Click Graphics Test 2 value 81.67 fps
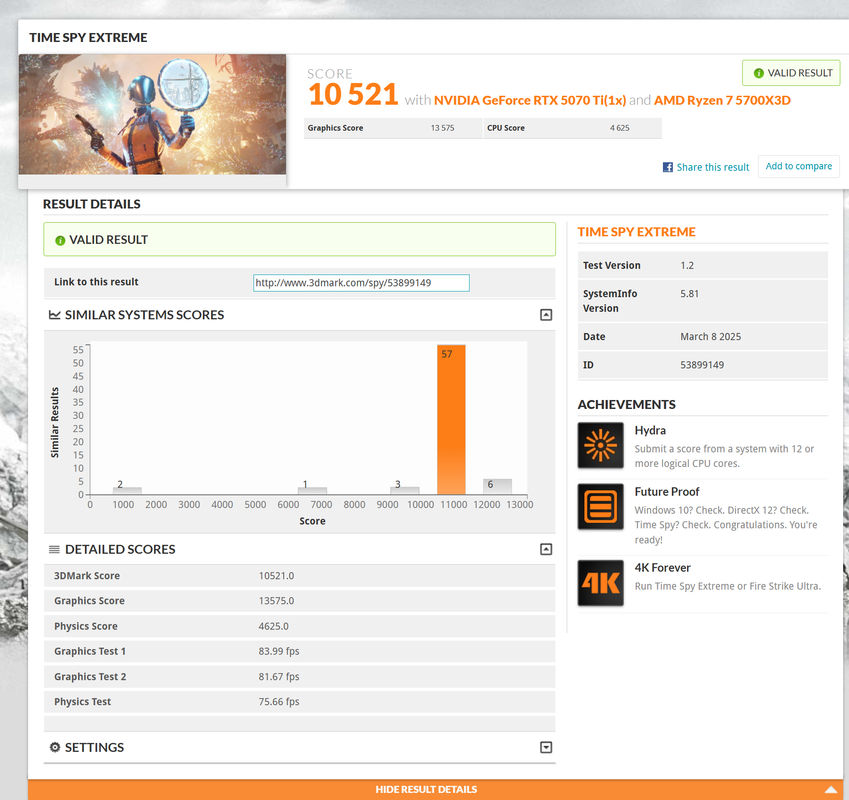 click(x=279, y=677)
